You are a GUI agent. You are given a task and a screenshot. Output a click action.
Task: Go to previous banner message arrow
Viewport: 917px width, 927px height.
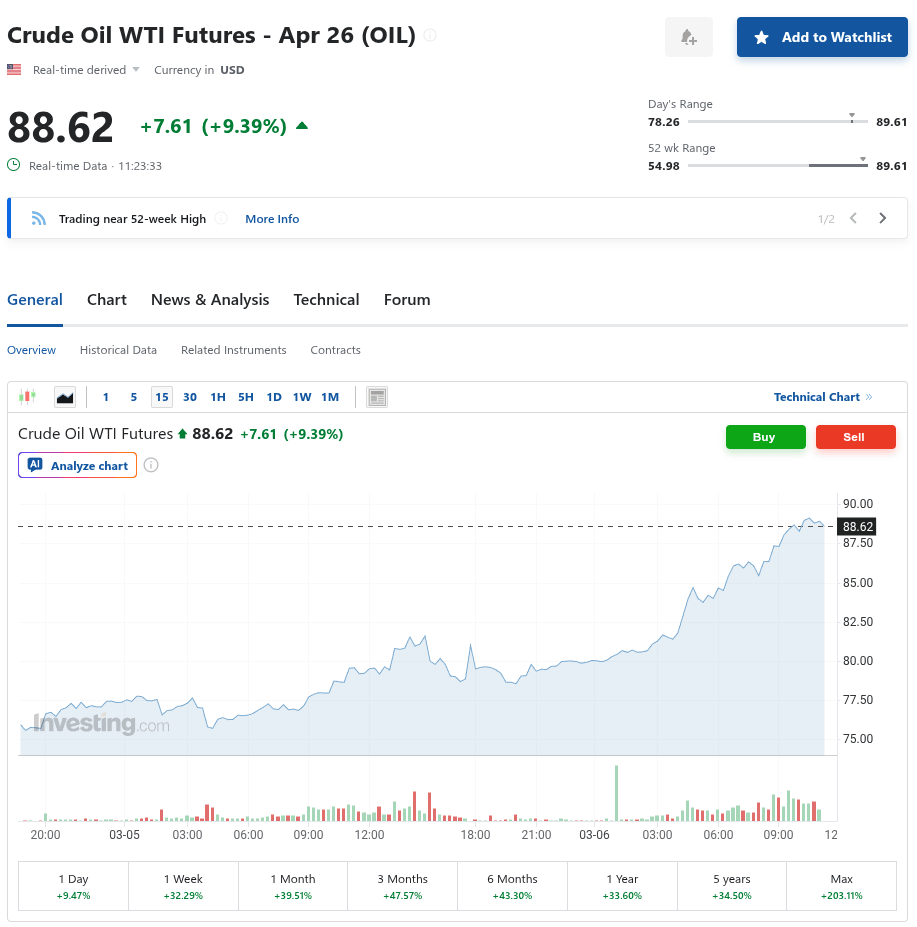853,218
